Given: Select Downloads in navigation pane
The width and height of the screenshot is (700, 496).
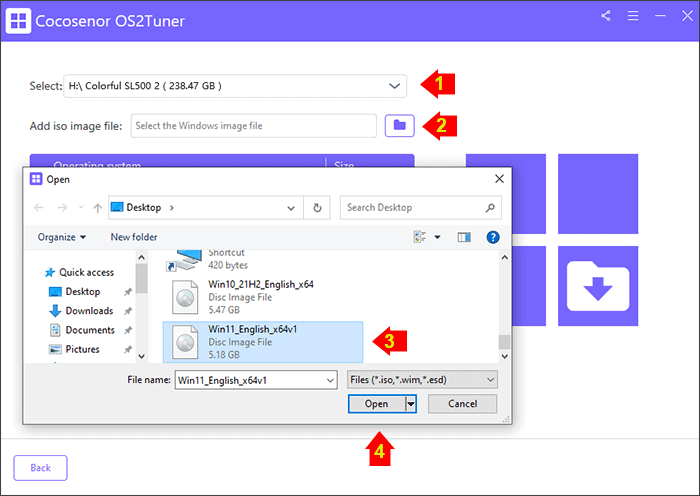Looking at the screenshot, I should coord(81,311).
